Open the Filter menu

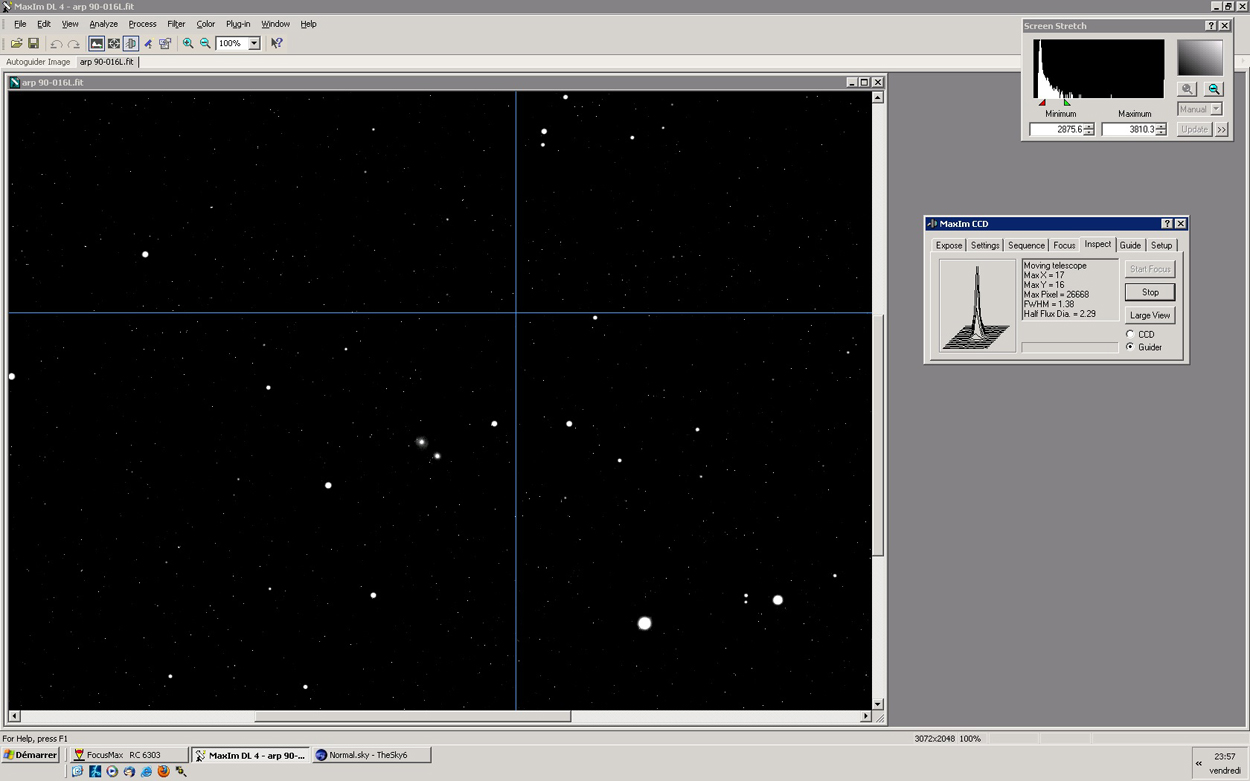point(176,24)
